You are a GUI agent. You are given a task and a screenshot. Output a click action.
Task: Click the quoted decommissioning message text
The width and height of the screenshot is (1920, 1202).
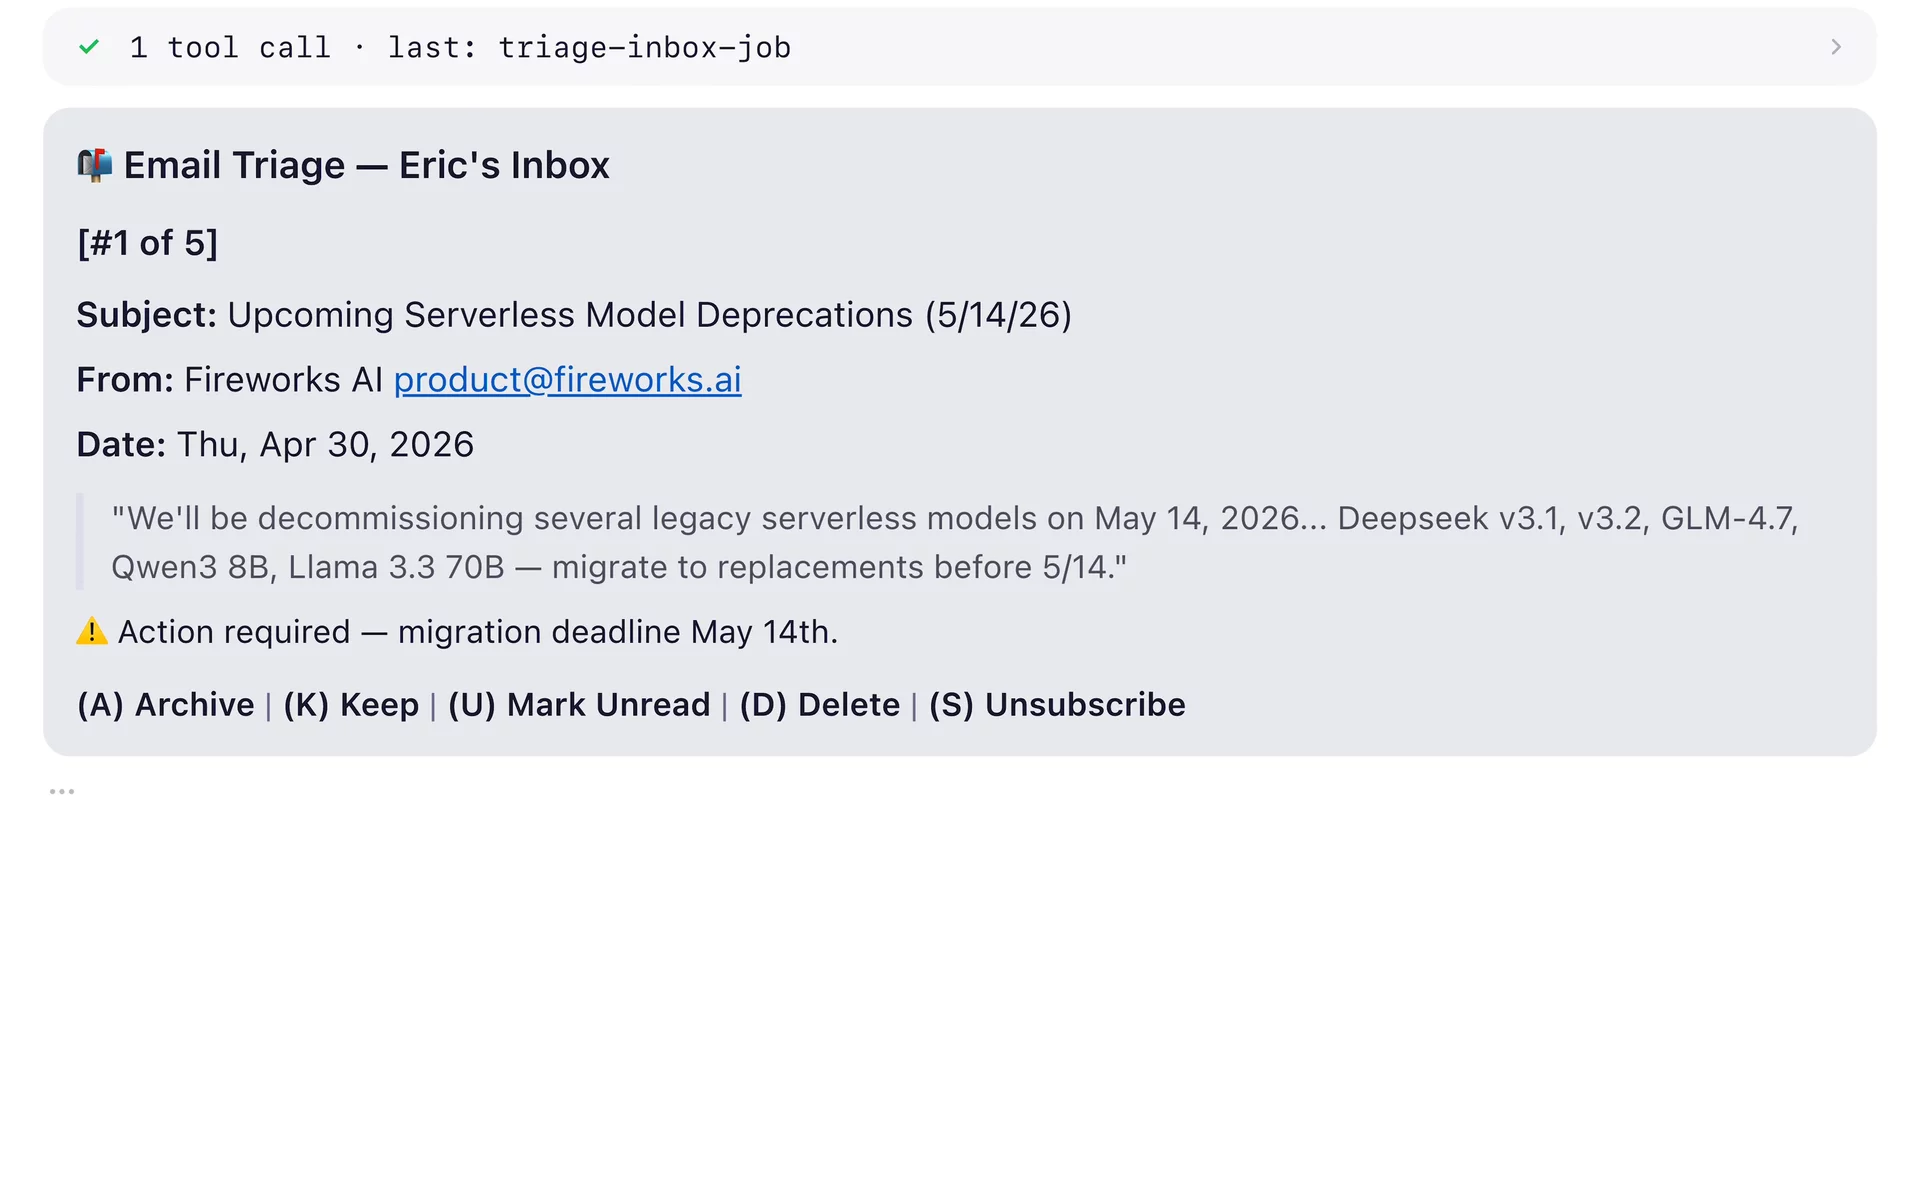(955, 542)
